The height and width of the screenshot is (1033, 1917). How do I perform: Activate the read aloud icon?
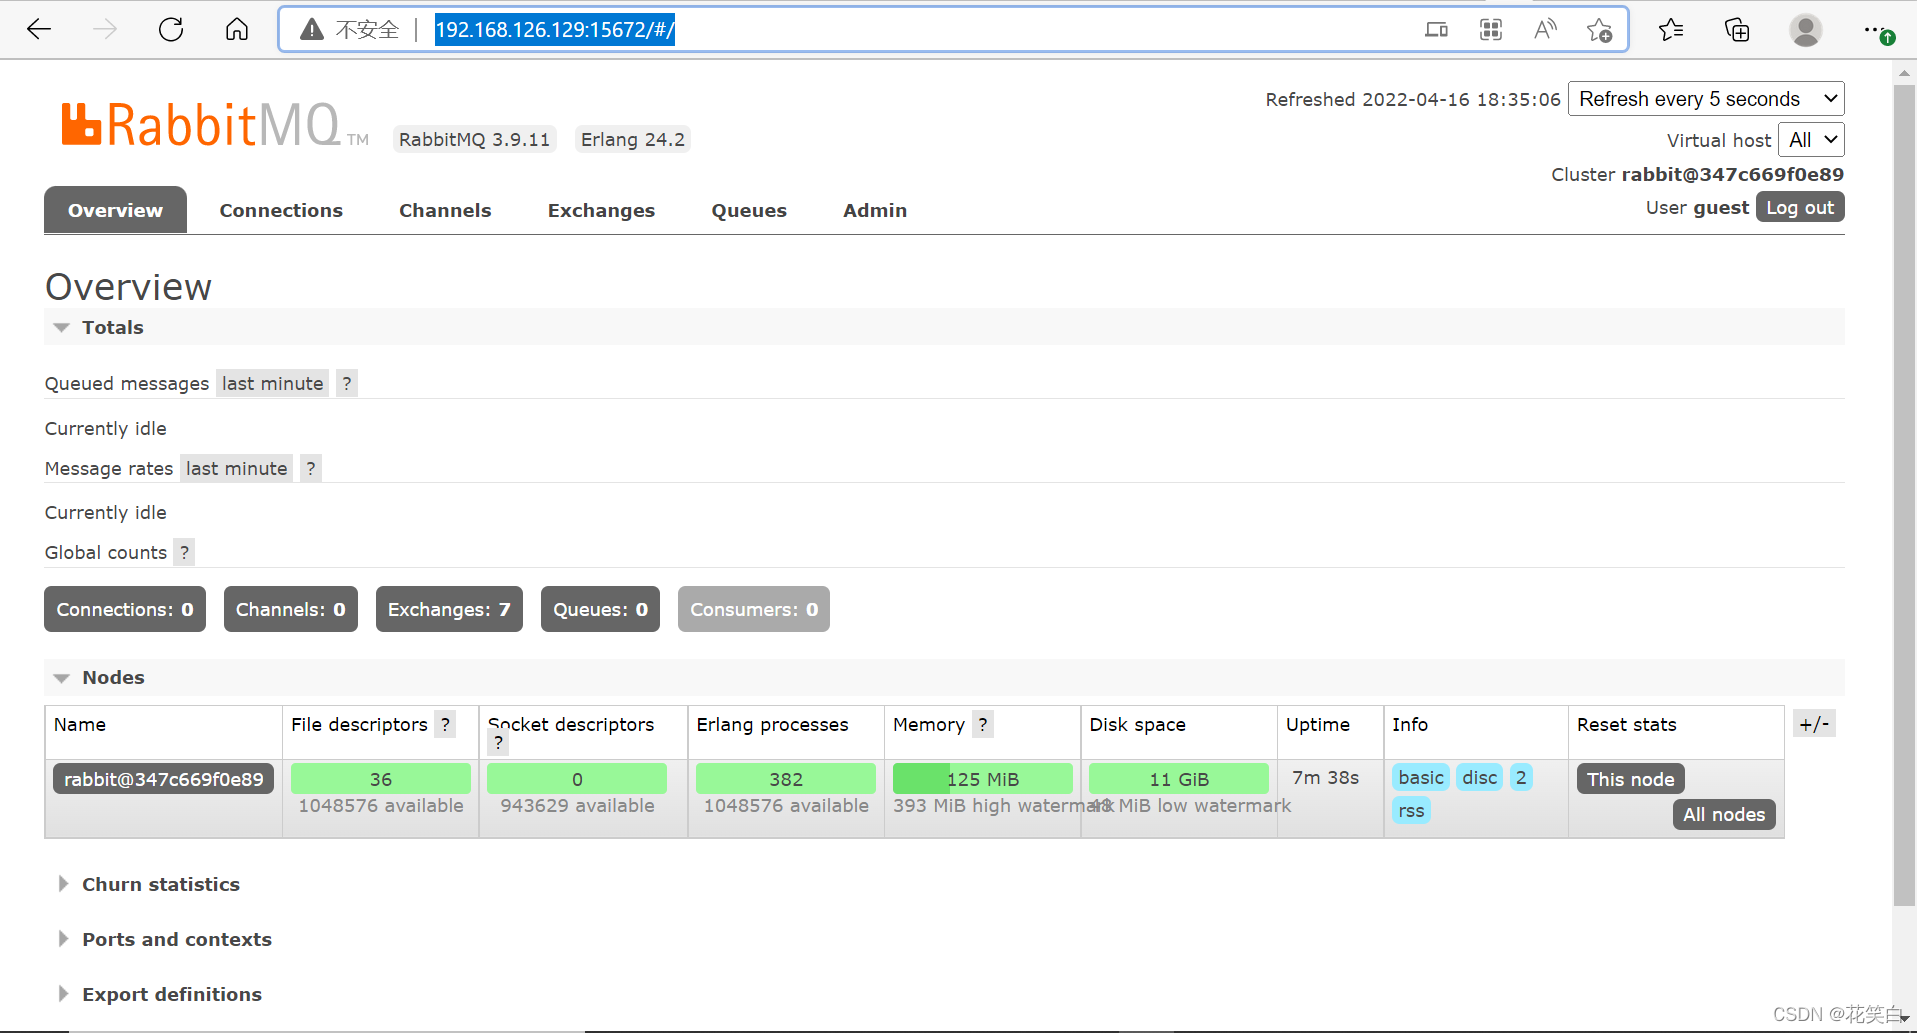[x=1545, y=30]
